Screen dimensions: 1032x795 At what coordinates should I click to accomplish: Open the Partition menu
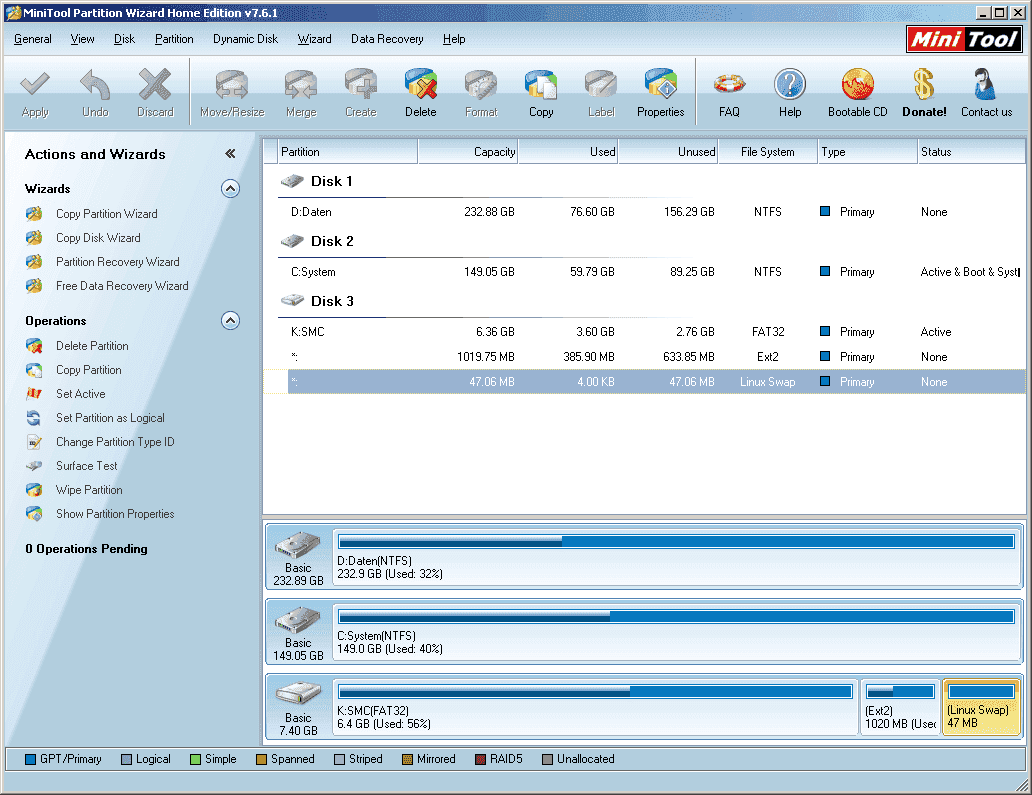[174, 39]
